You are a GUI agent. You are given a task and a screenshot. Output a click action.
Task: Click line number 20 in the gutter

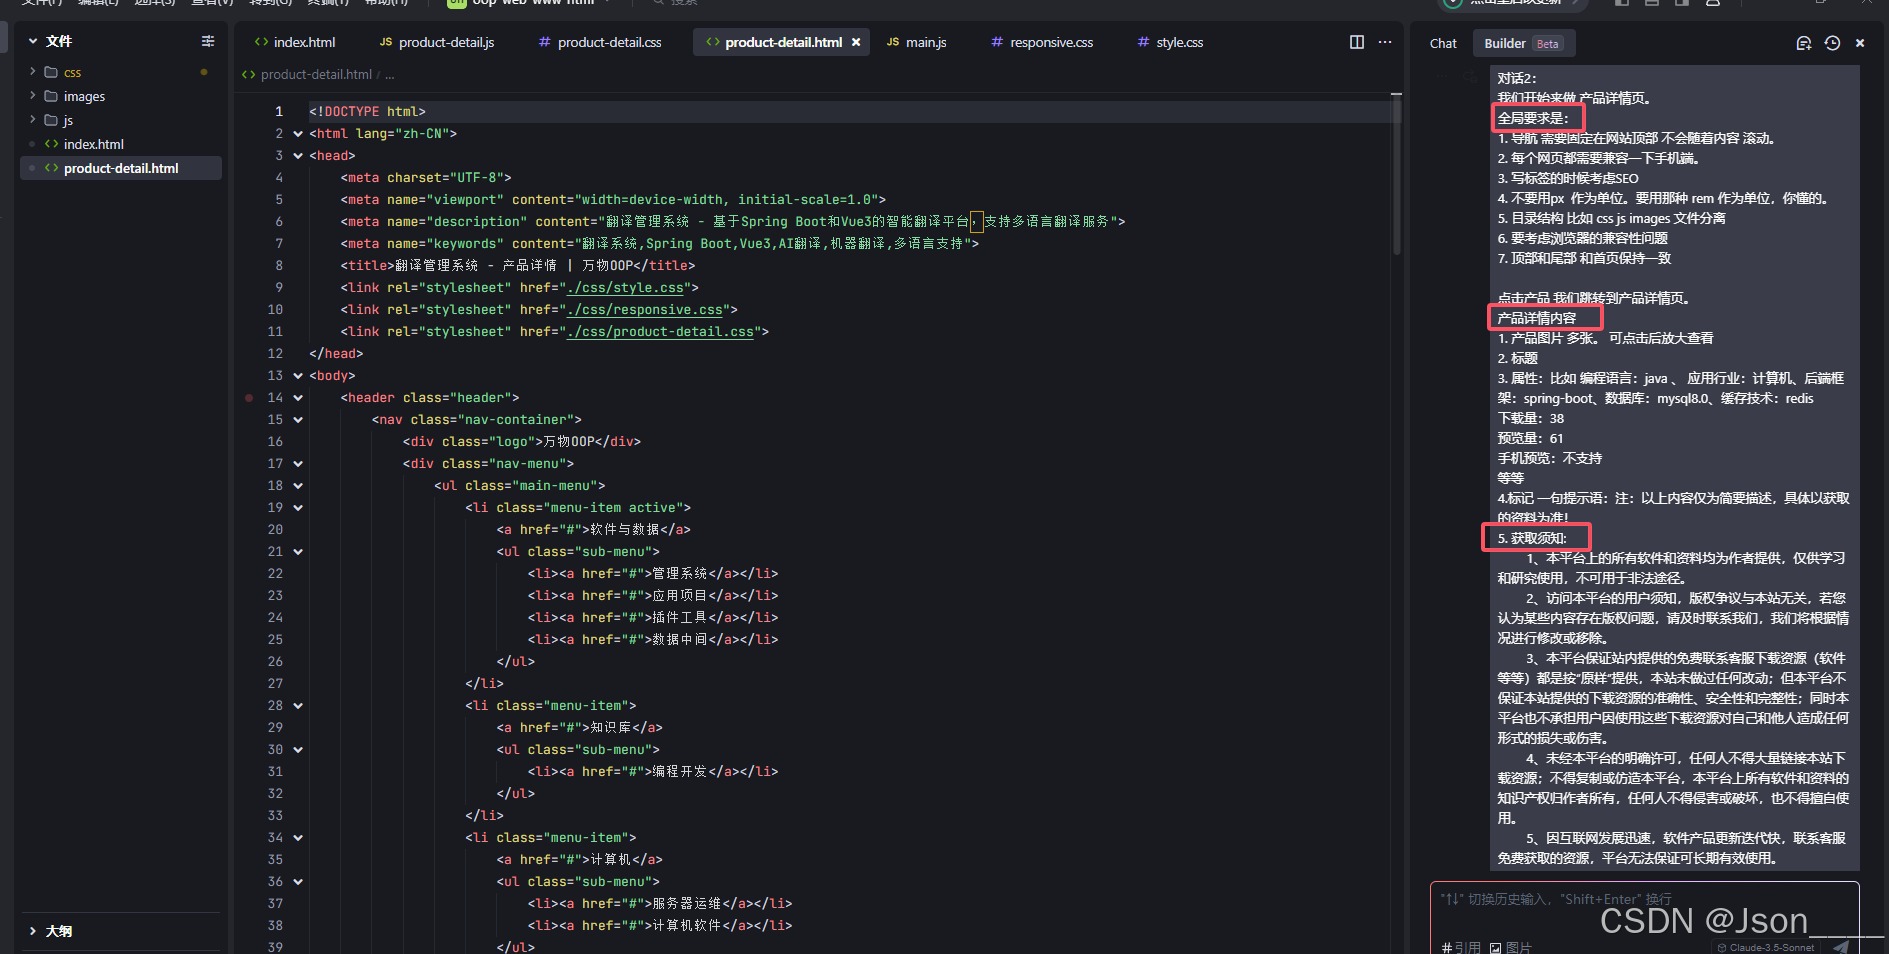(x=275, y=530)
